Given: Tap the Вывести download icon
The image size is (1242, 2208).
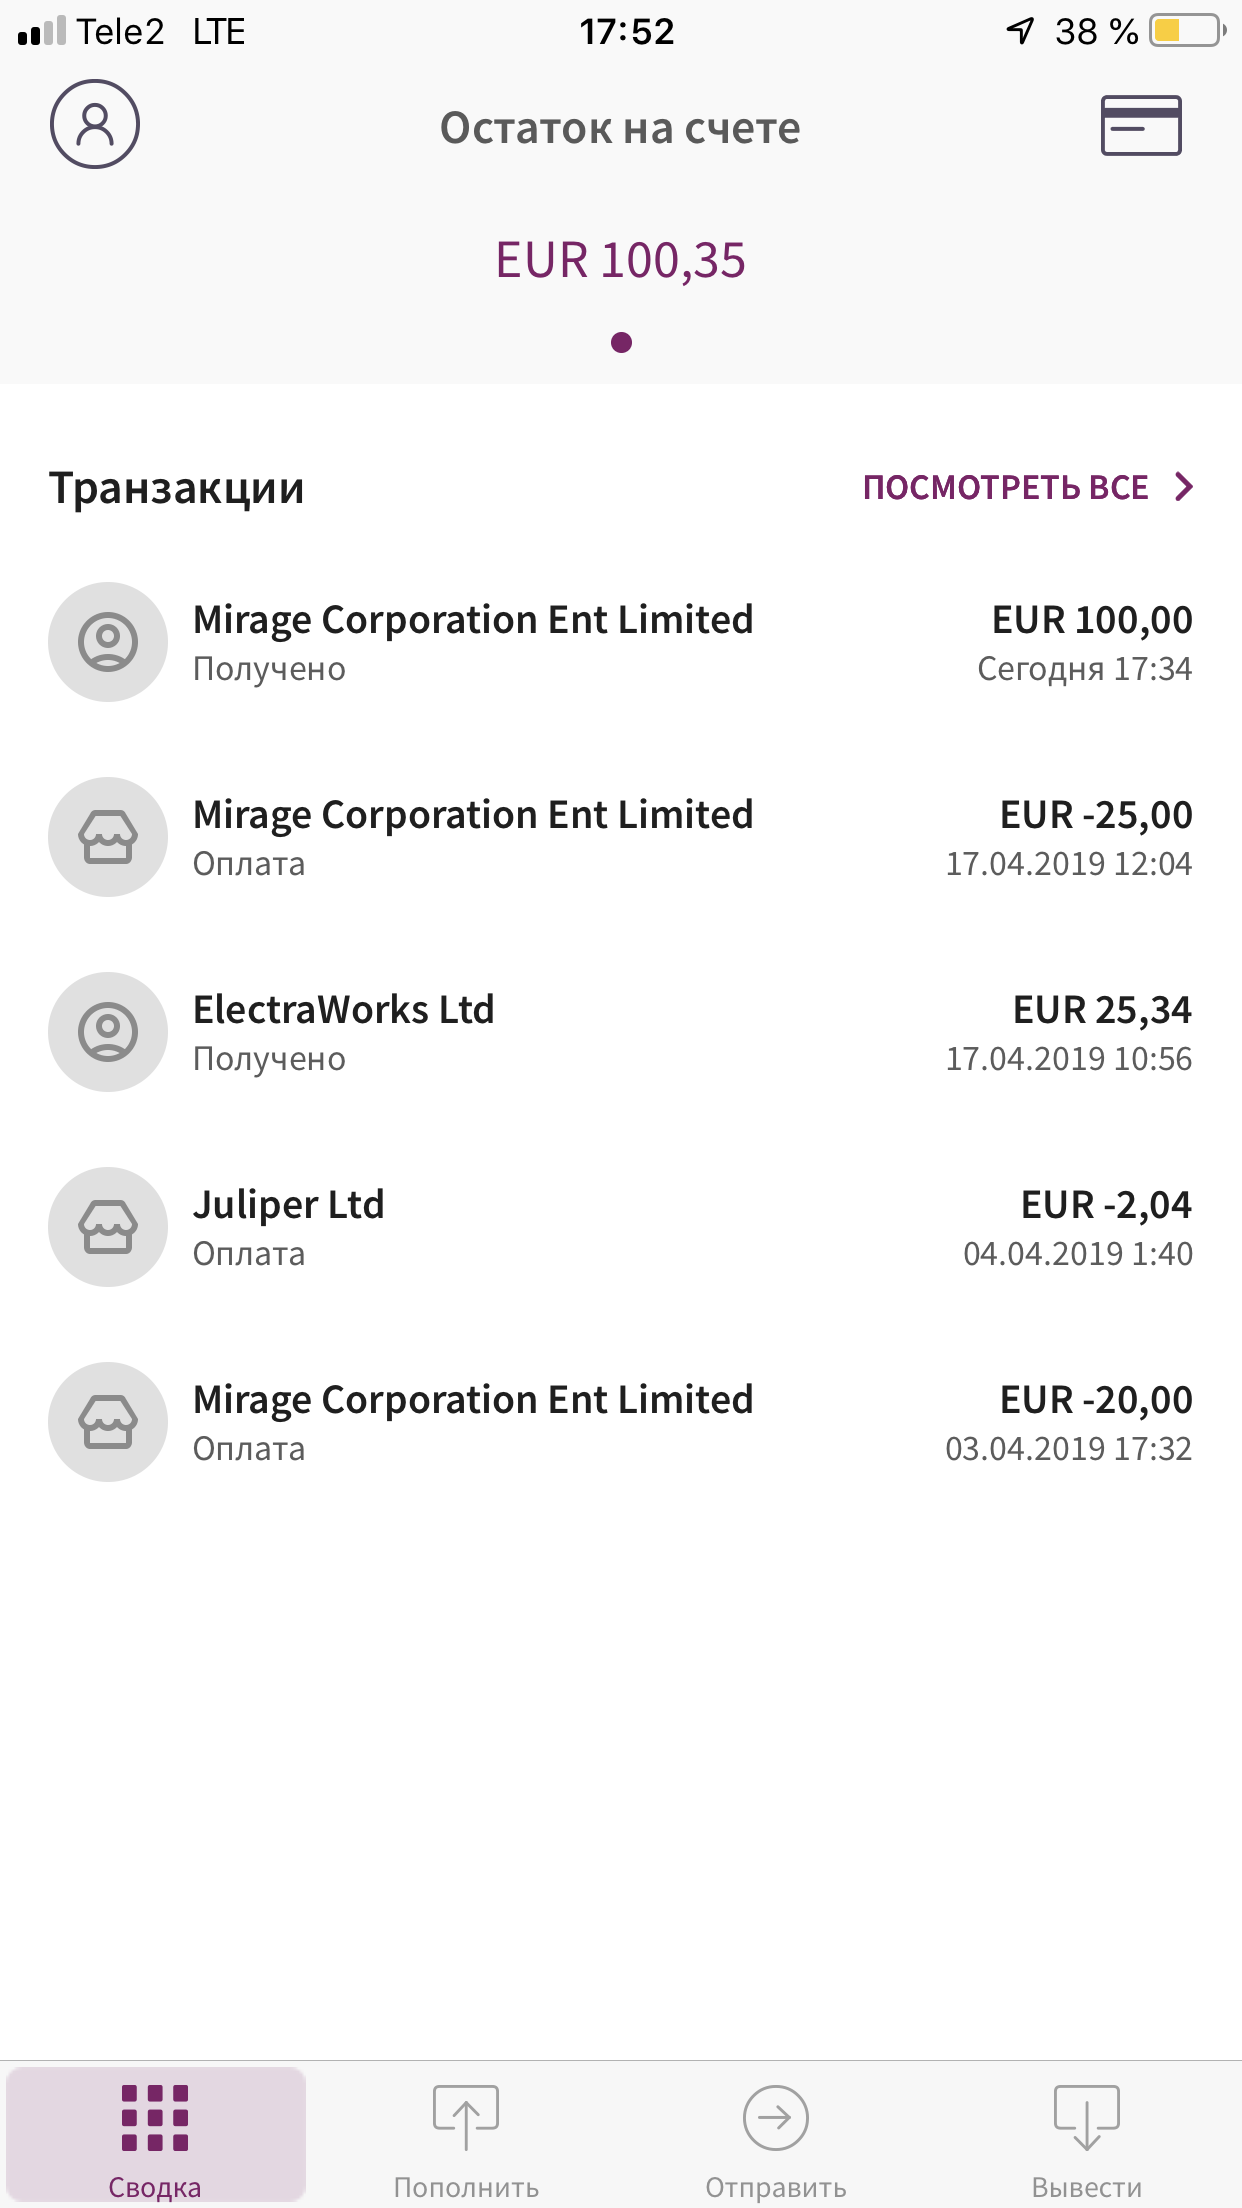Looking at the screenshot, I should (1087, 2116).
